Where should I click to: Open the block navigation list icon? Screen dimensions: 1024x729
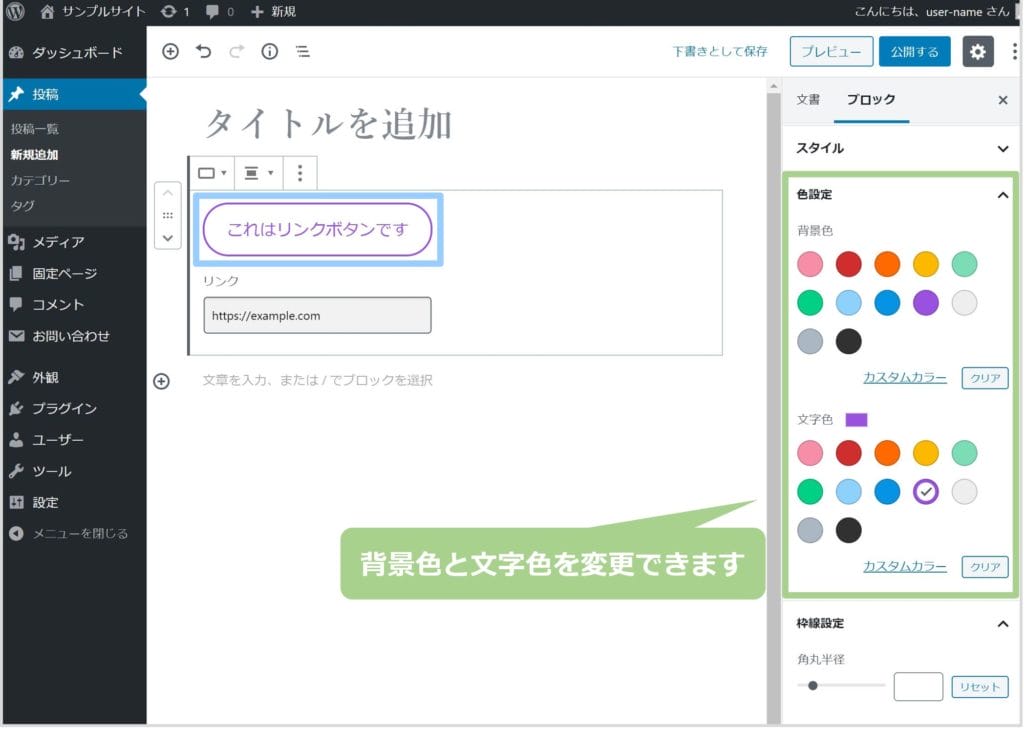point(302,52)
